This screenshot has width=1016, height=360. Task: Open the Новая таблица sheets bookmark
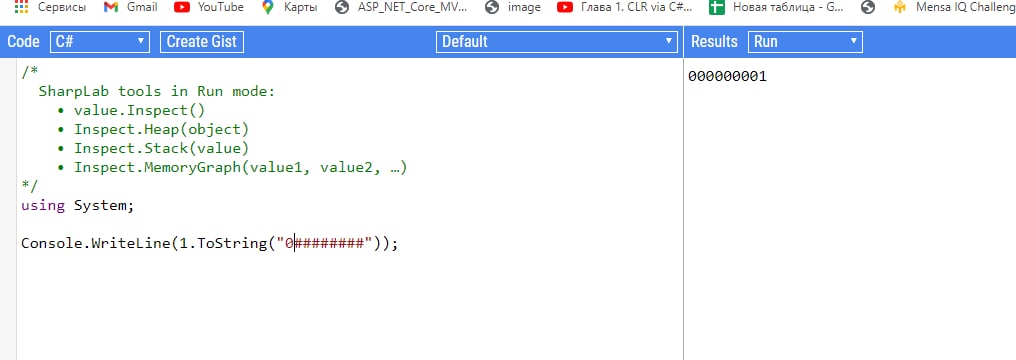point(776,7)
